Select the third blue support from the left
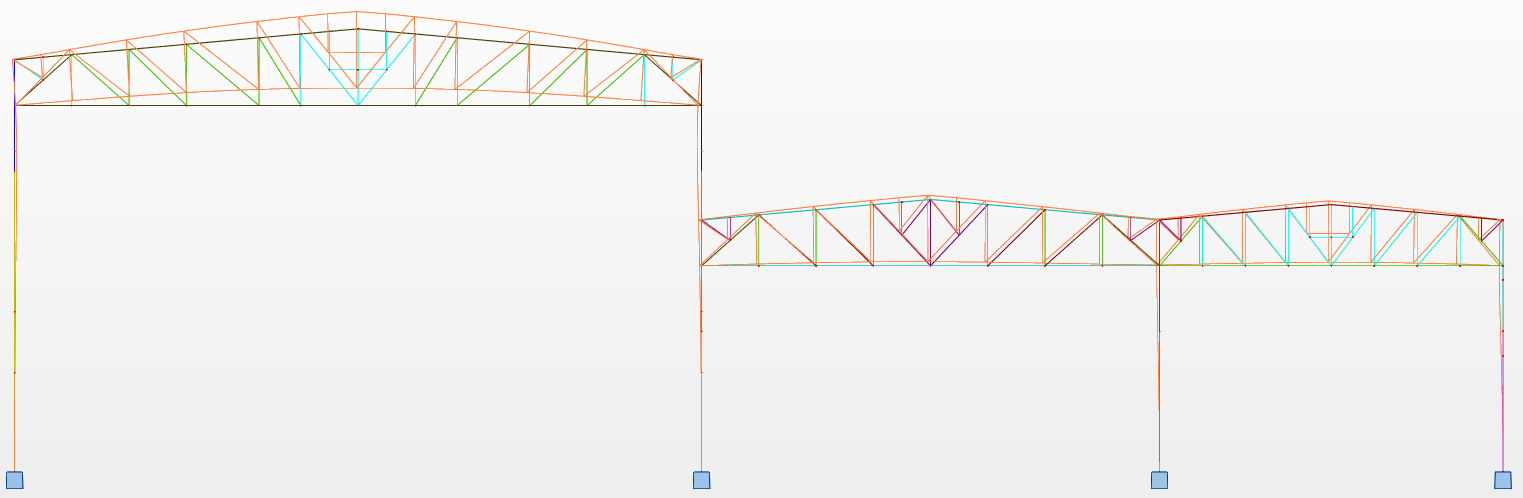The width and height of the screenshot is (1523, 498). 1159,480
